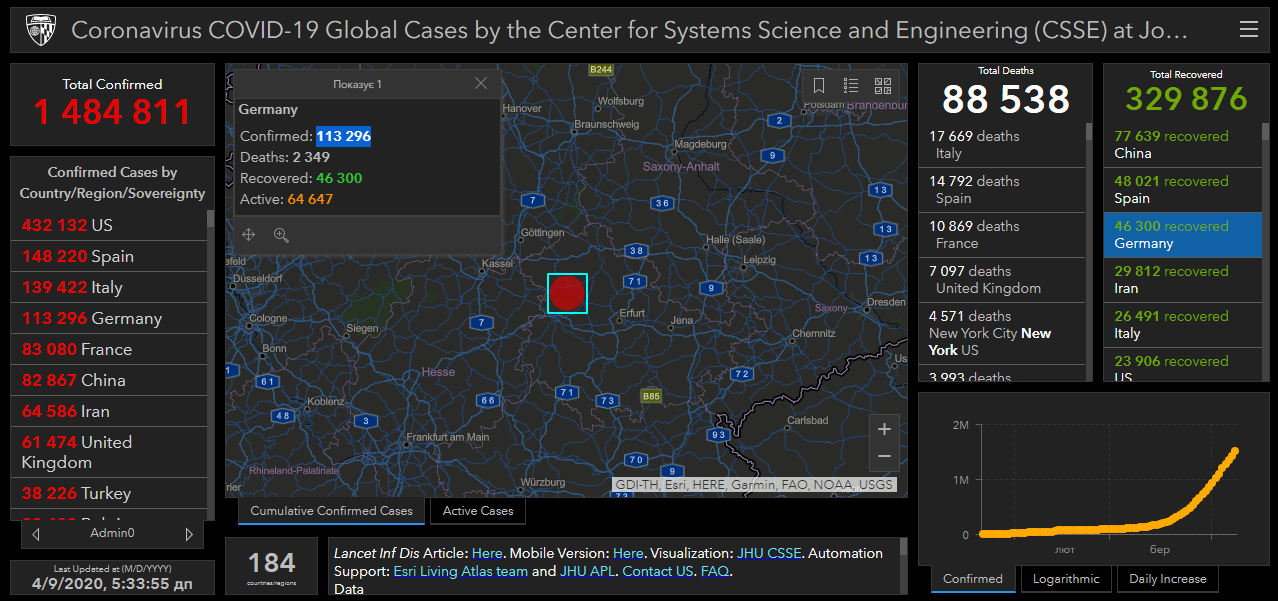Go to next Admin level with right arrow
The image size is (1278, 601).
tap(190, 534)
